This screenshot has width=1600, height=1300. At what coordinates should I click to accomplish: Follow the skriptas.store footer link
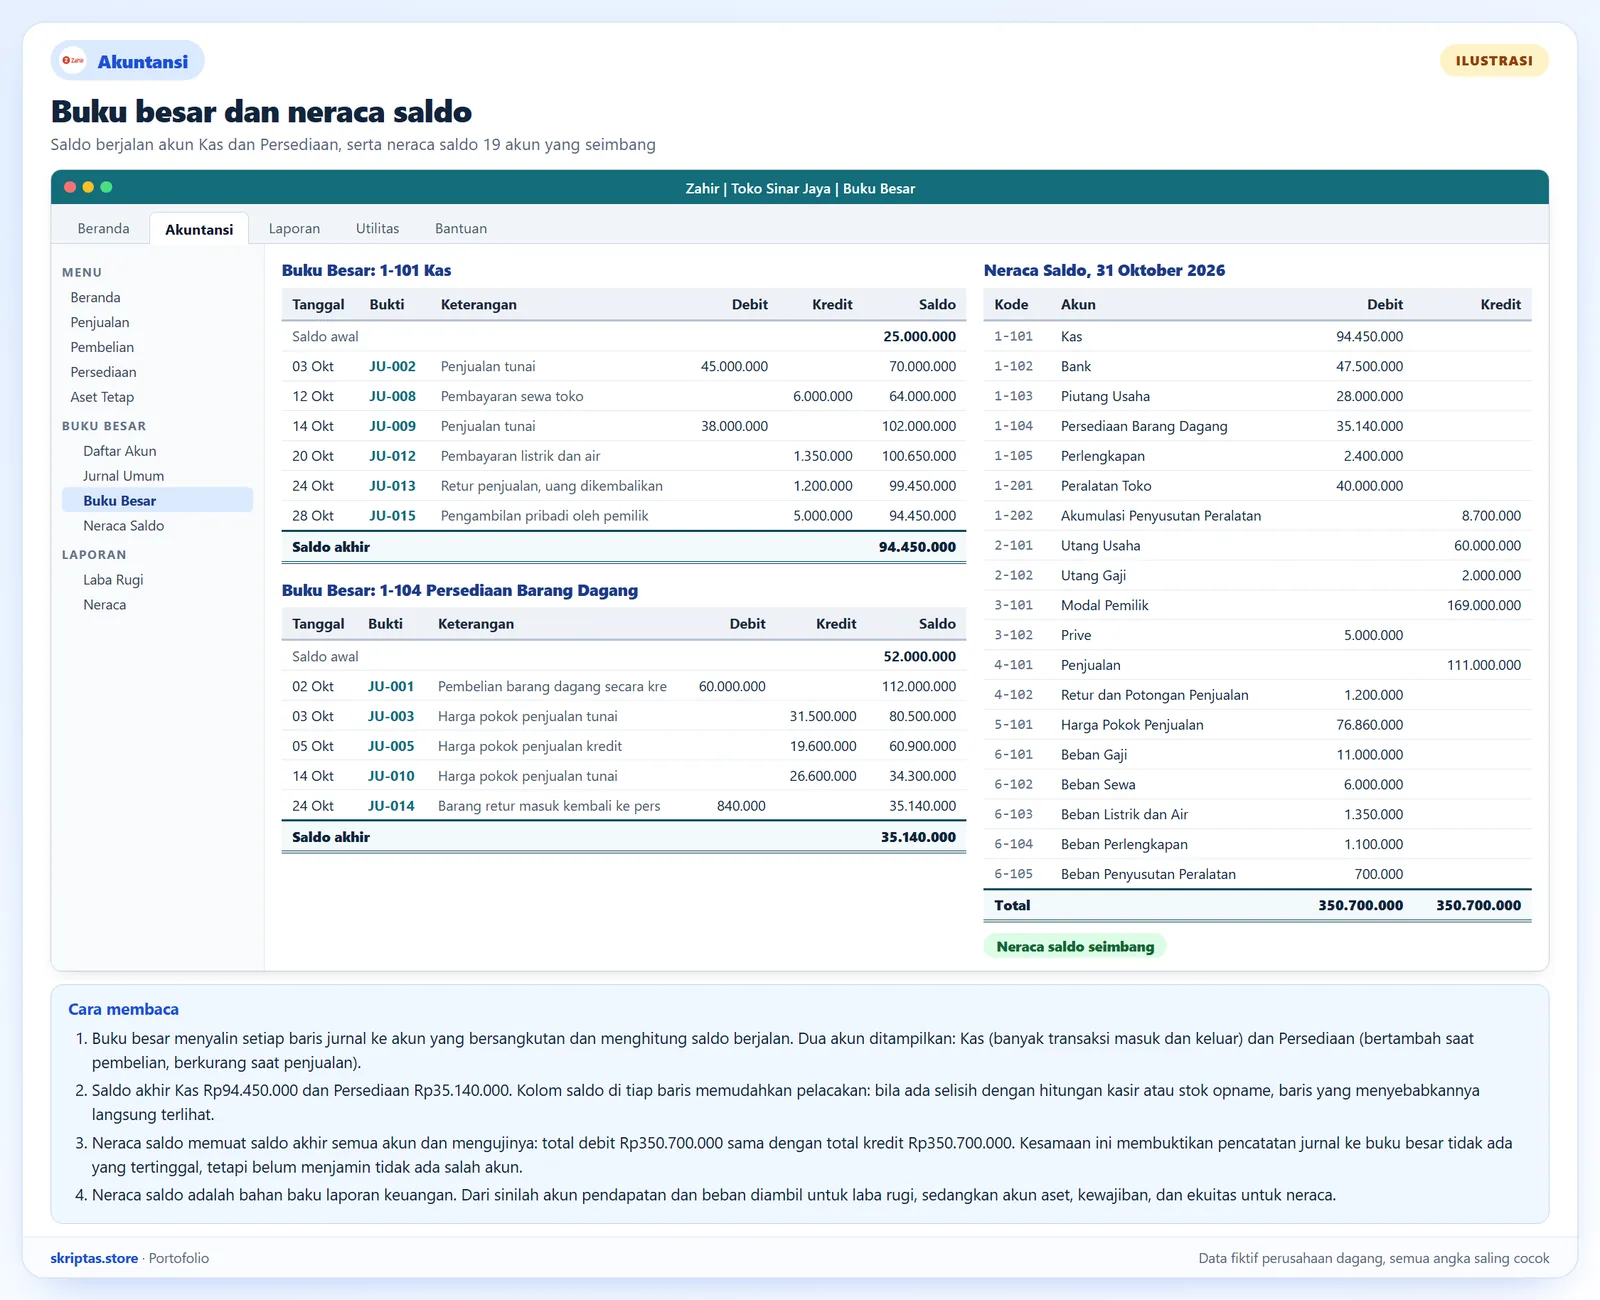(94, 1258)
